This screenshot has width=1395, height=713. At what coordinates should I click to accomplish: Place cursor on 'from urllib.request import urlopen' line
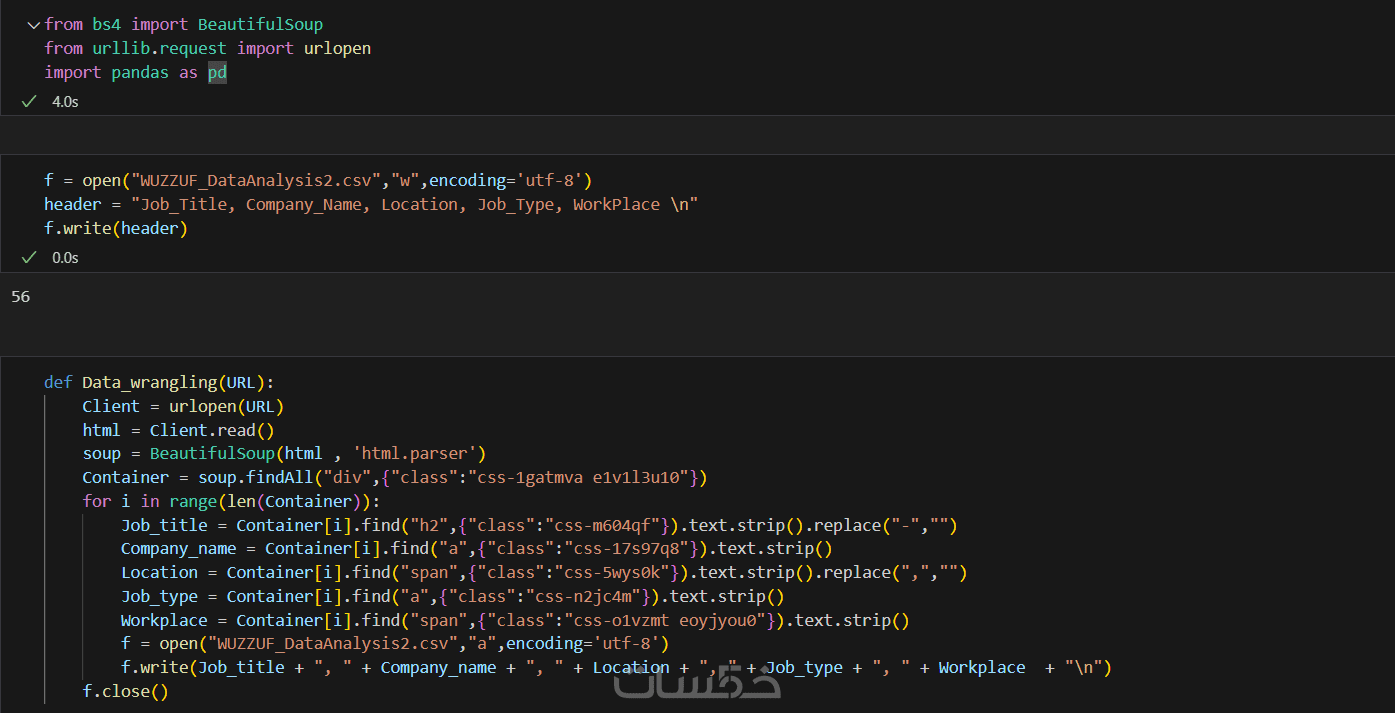pyautogui.click(x=208, y=48)
